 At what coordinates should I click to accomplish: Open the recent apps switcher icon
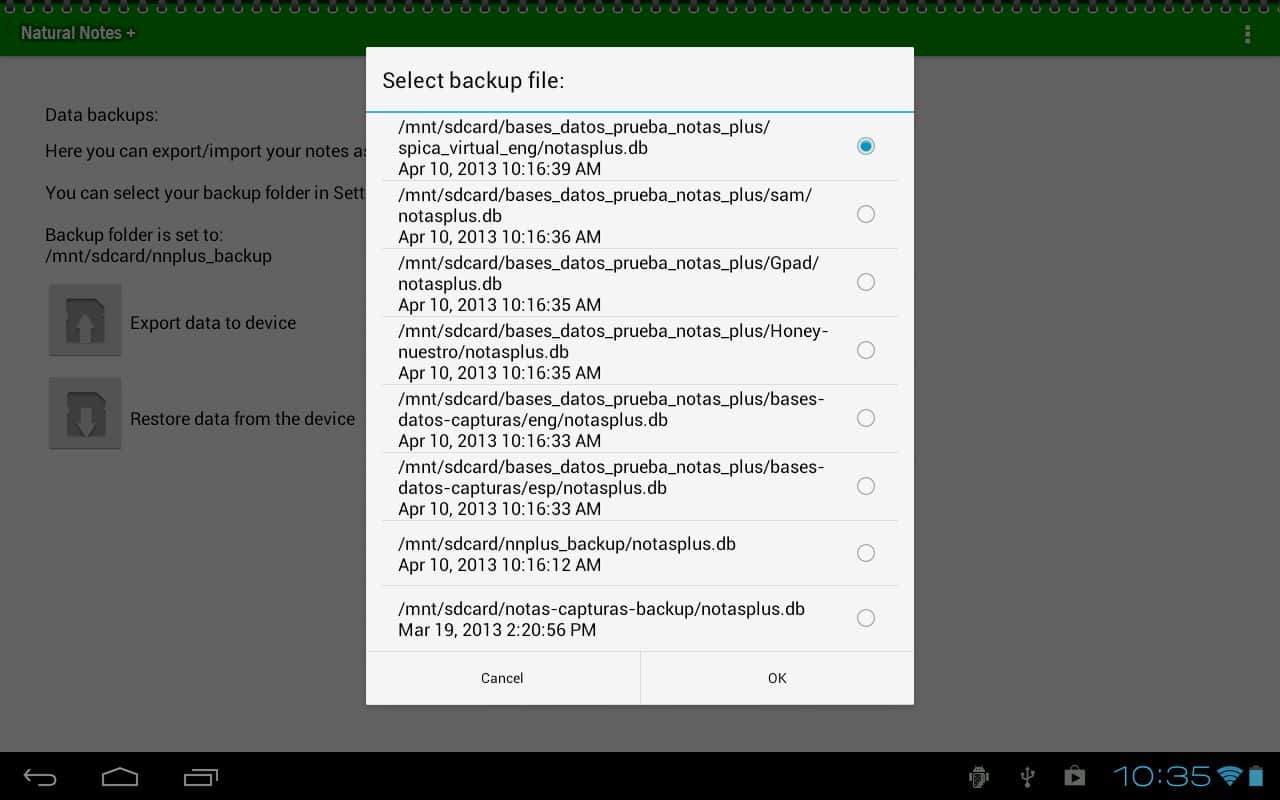(201, 777)
